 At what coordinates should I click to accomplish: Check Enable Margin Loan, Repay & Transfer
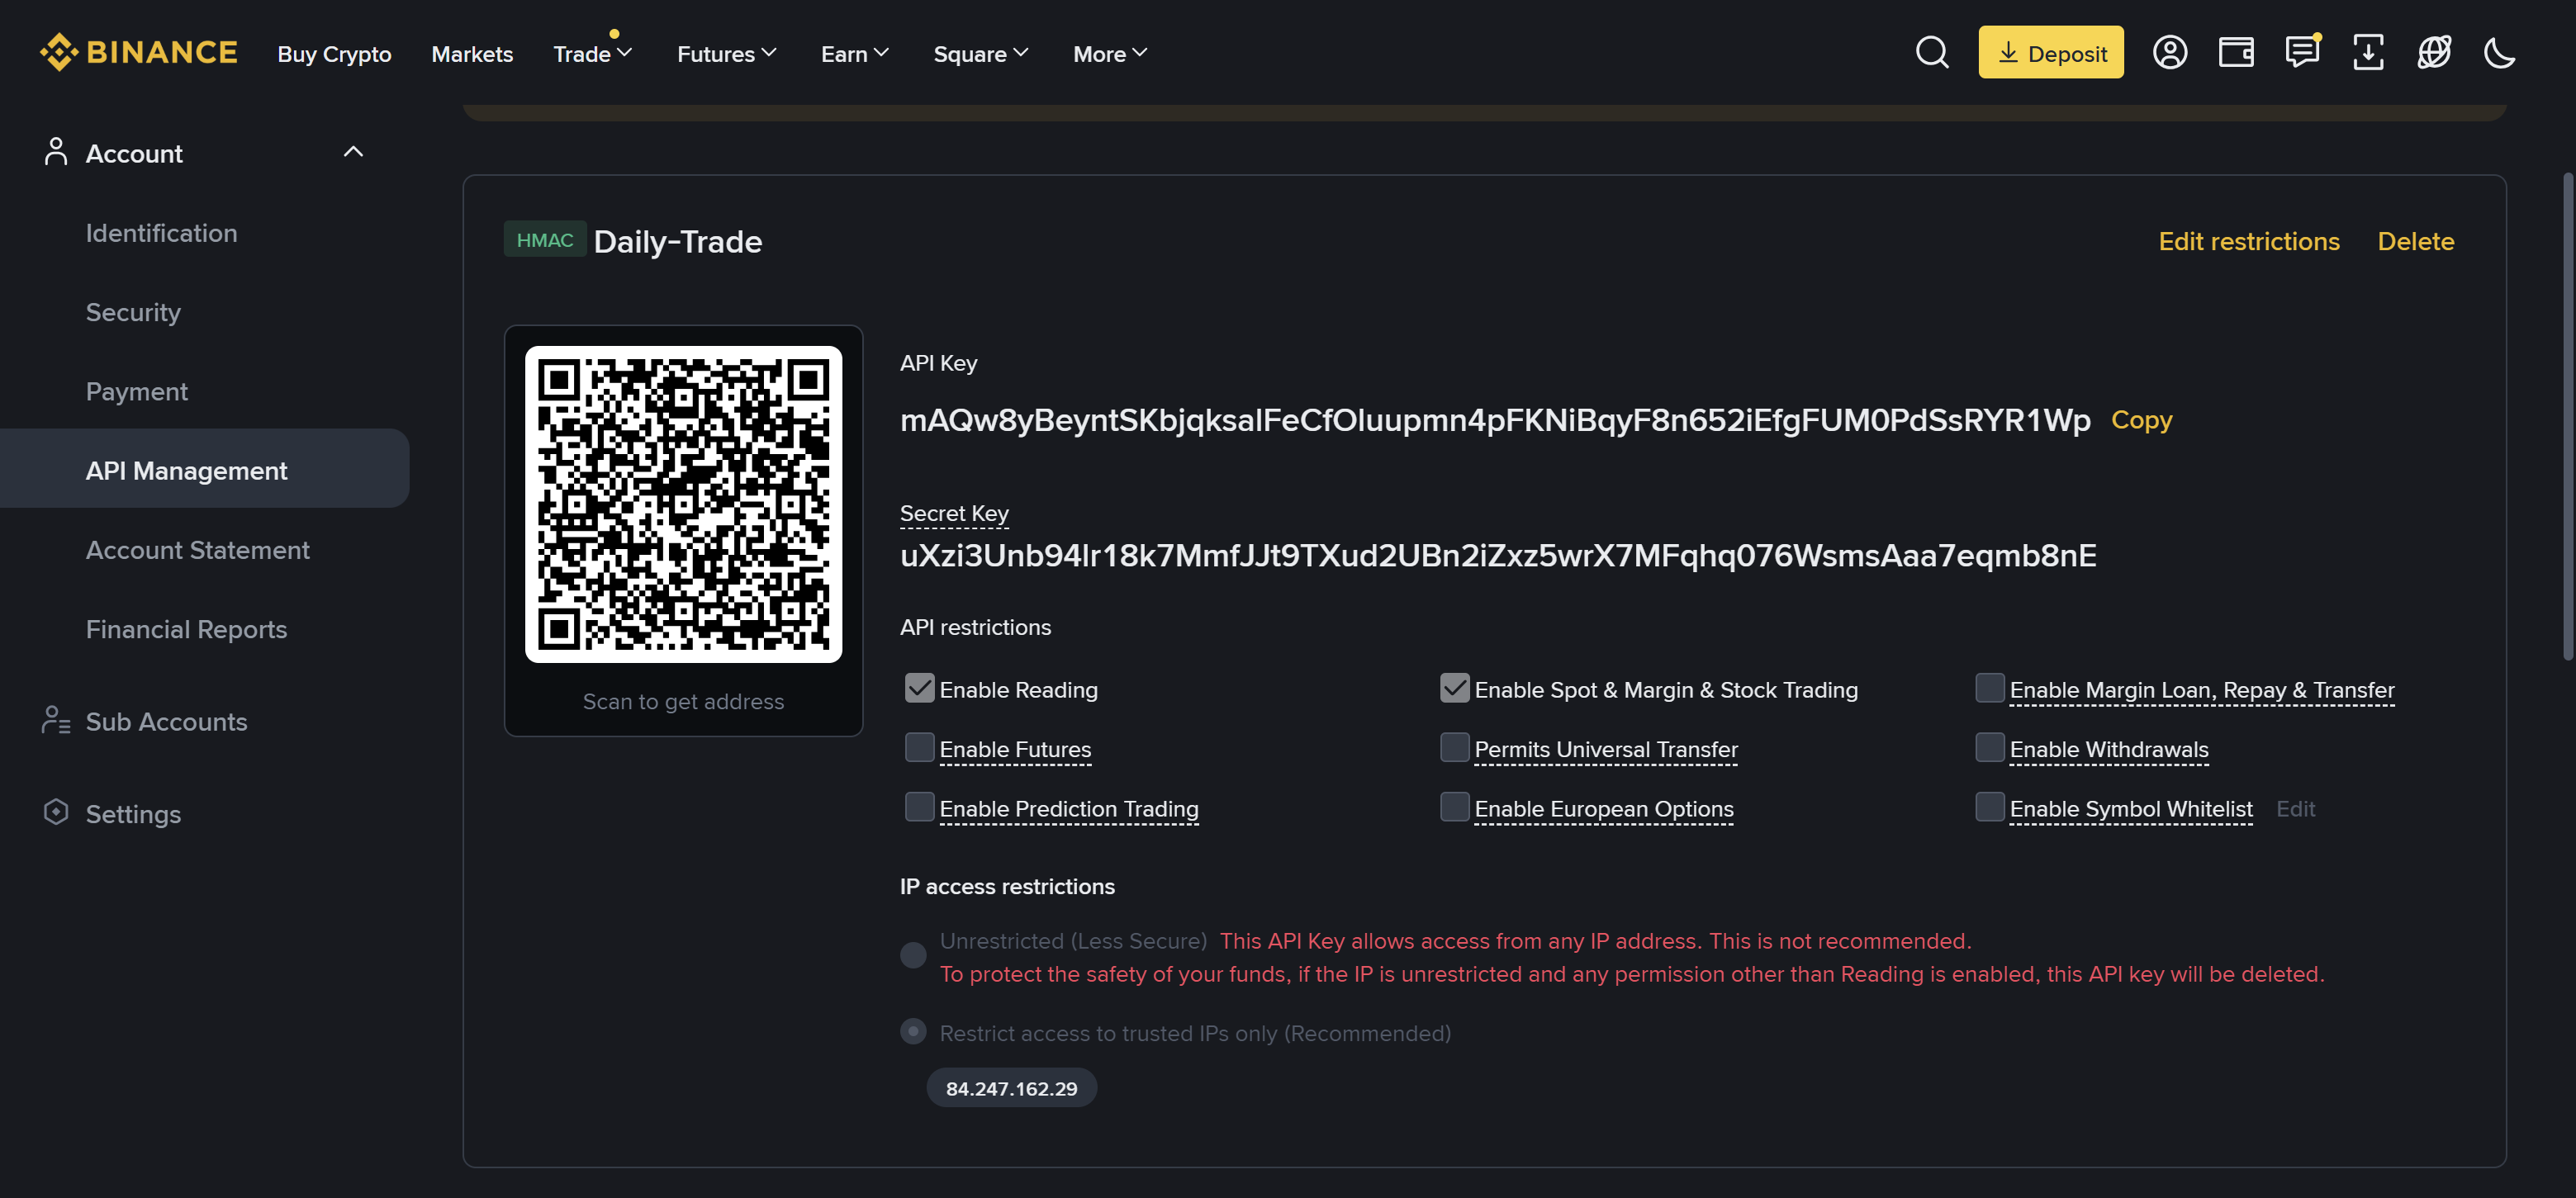pos(1990,688)
